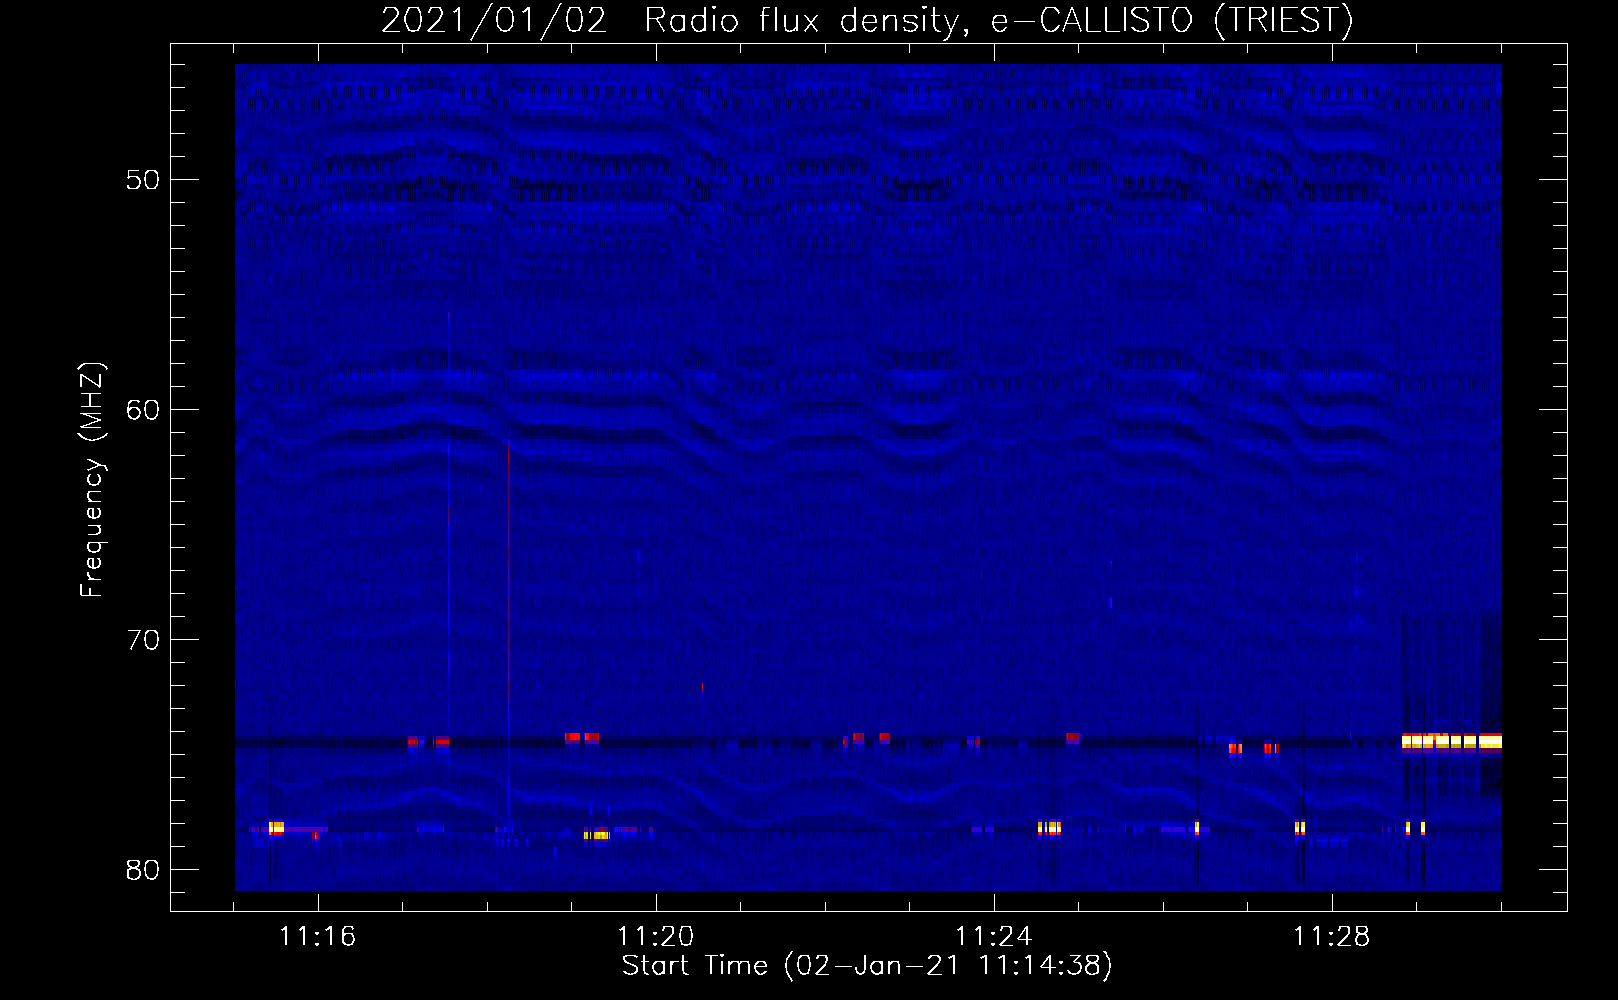Click the plot title "2021/01/02 Radio flux density, e-CALLISTO (TRIEST)"
The image size is (1618, 1000).
point(867,21)
